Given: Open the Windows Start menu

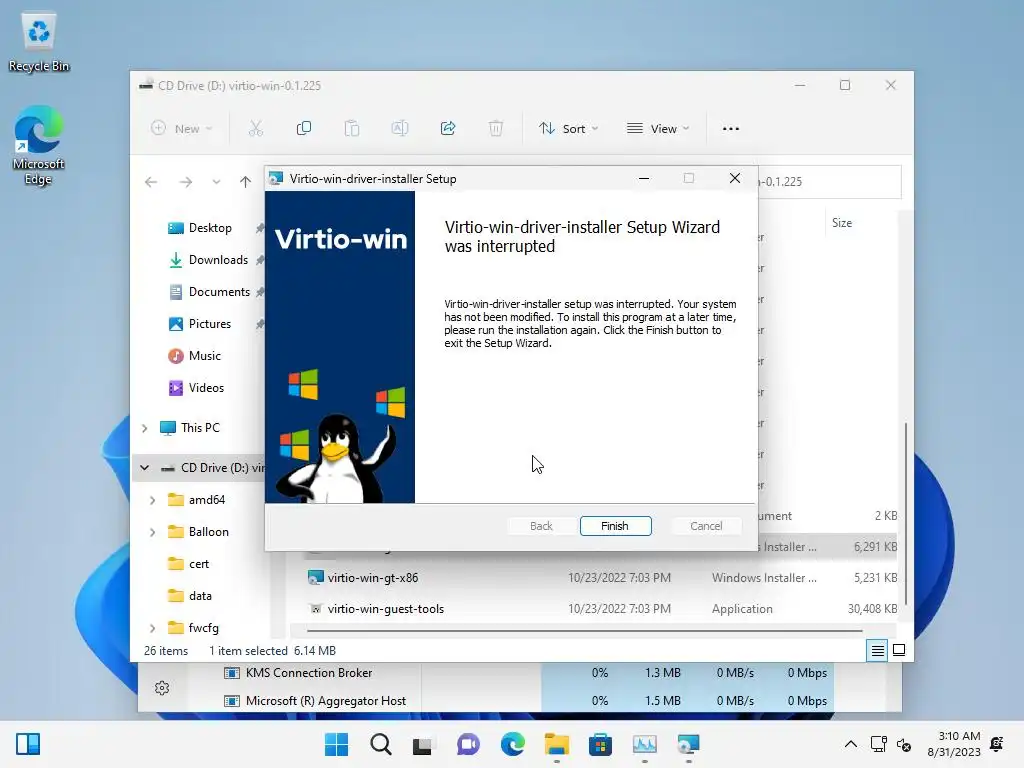Looking at the screenshot, I should 336,744.
